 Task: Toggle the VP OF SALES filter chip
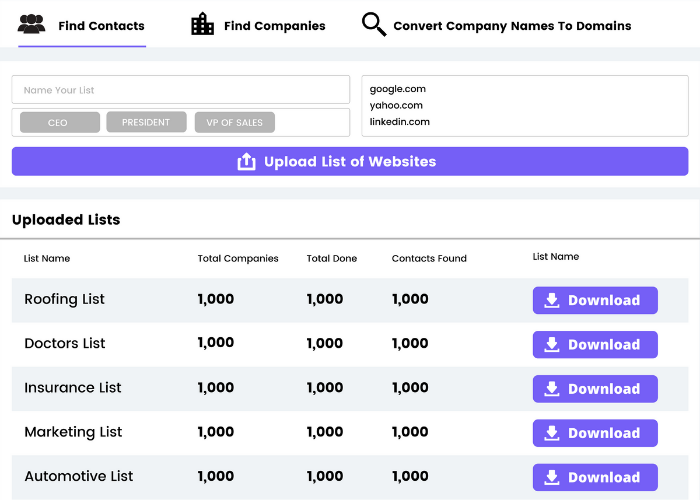(234, 123)
